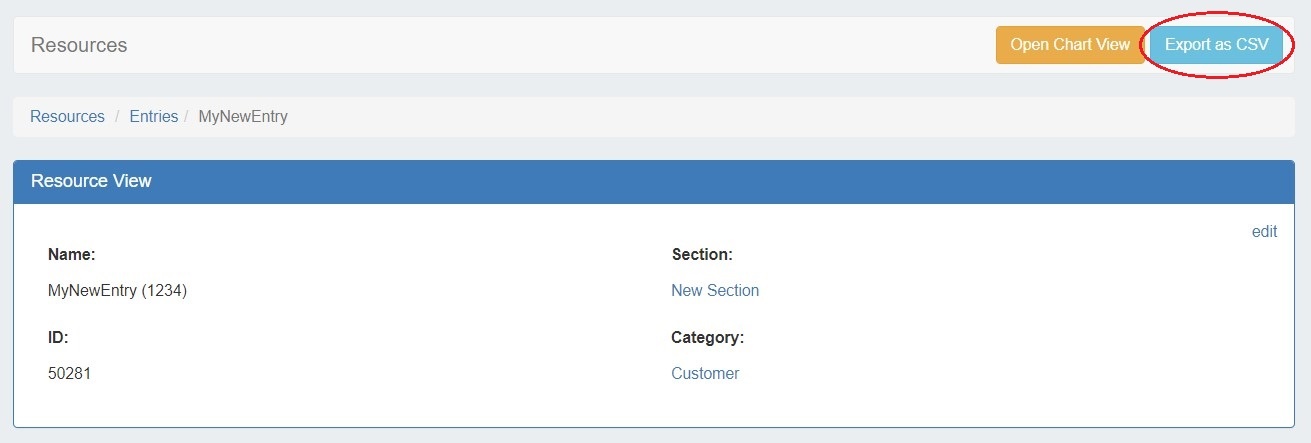Click the edit link in Resource View
This screenshot has height=443, width=1311.
tap(1264, 232)
